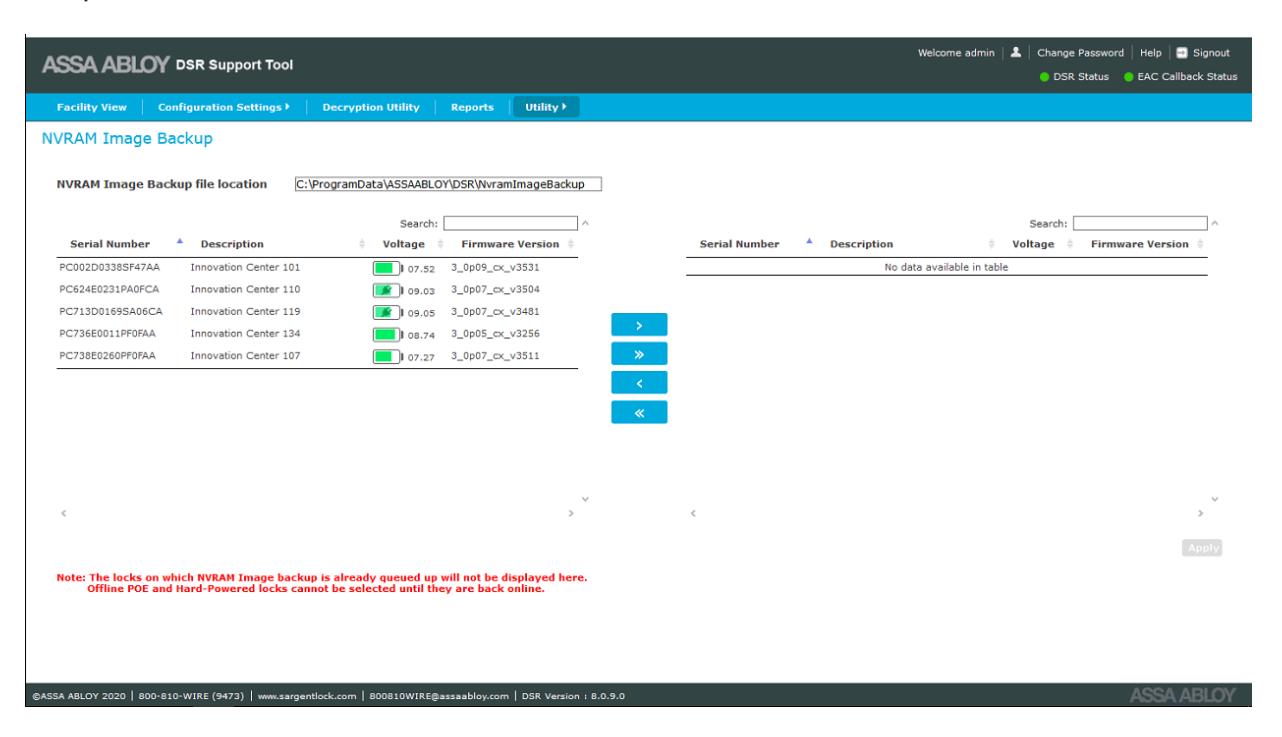Click battery icon for Innovation Center 107

[x=386, y=356]
